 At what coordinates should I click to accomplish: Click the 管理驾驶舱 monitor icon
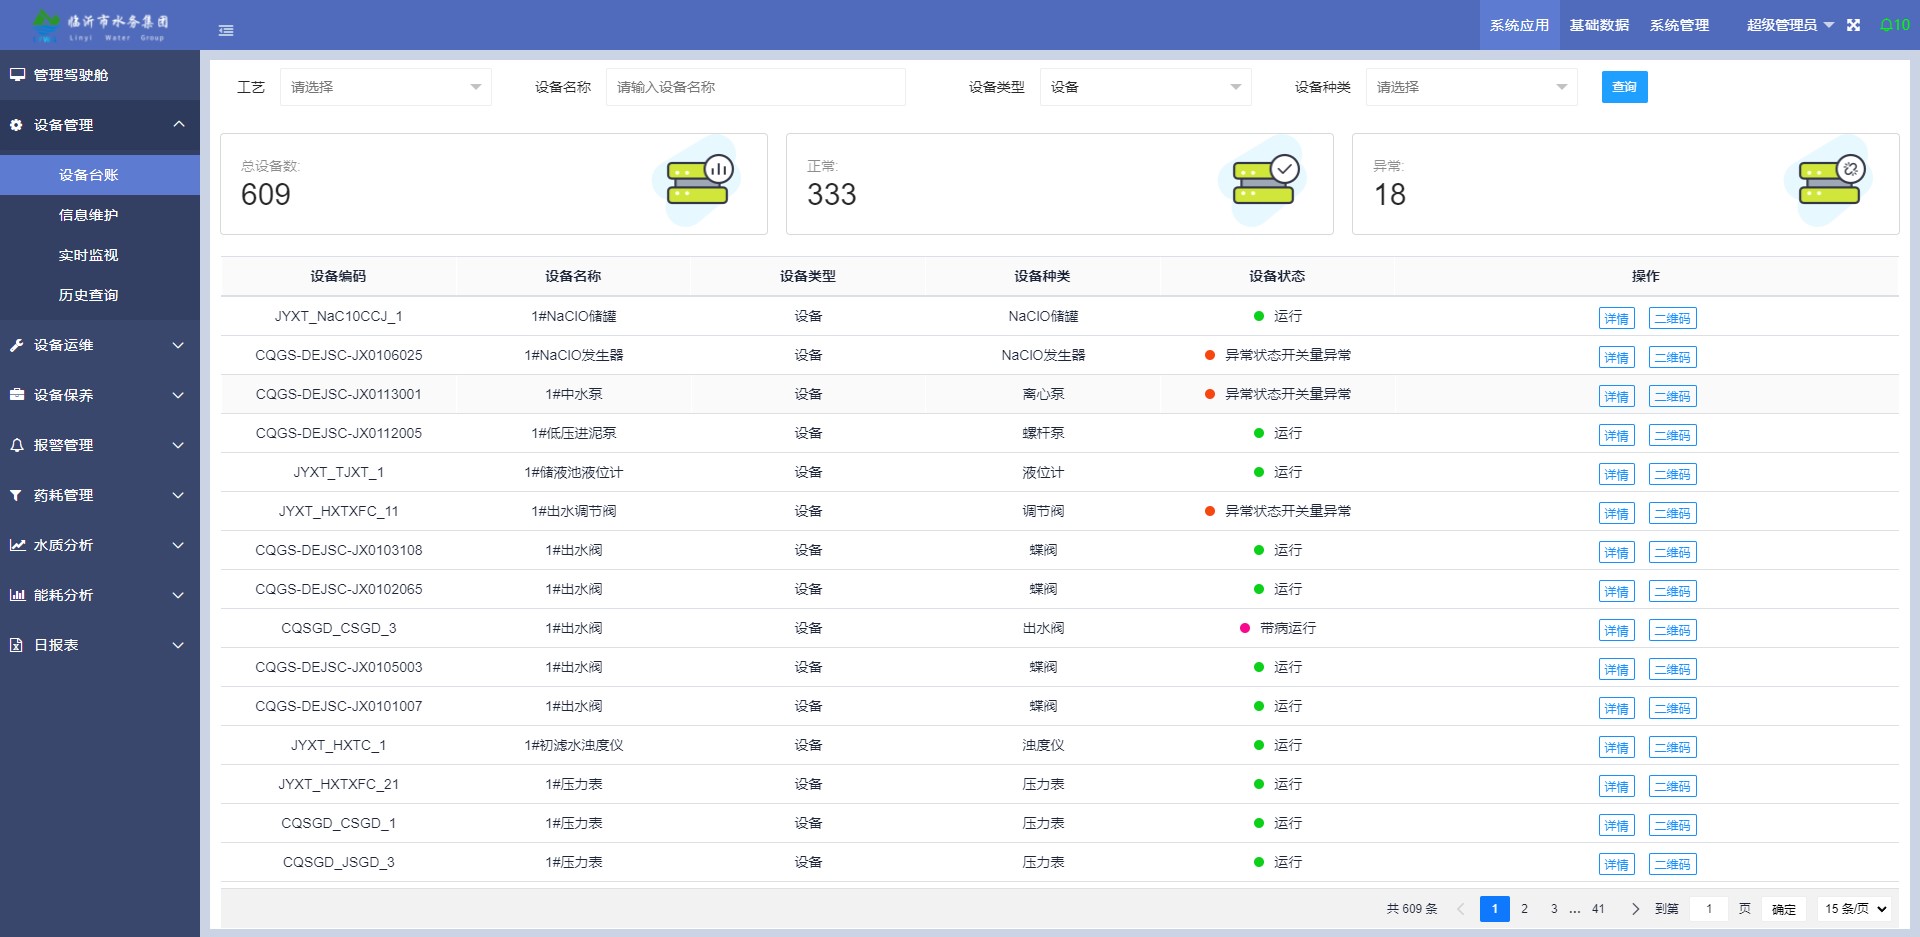click(x=17, y=75)
